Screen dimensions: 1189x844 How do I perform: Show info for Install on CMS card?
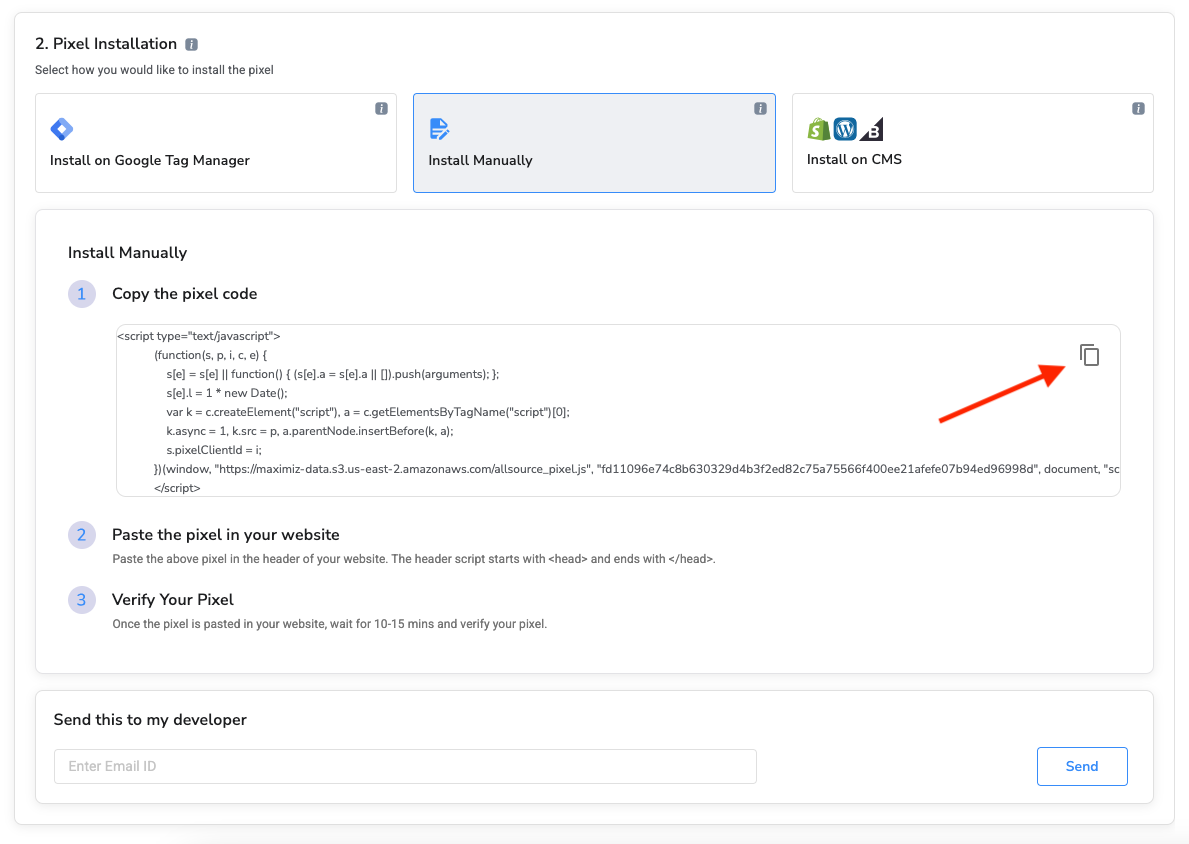pyautogui.click(x=1138, y=108)
